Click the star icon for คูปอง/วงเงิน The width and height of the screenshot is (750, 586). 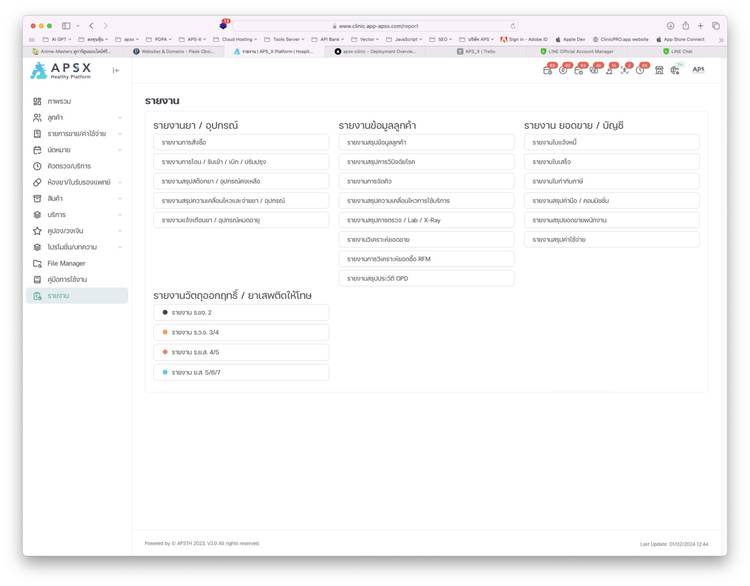tap(37, 231)
